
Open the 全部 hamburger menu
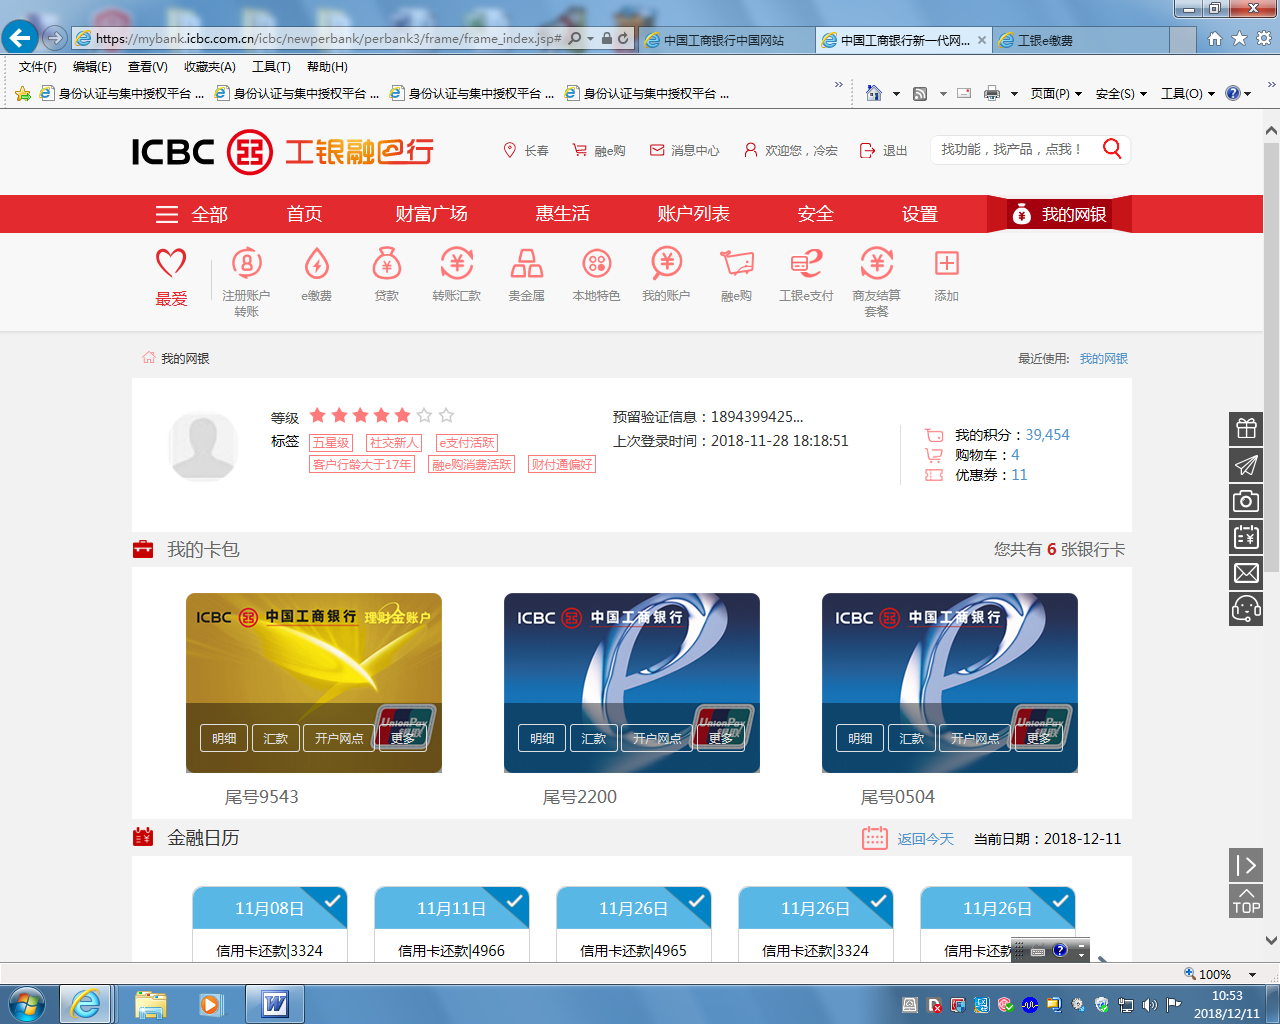pos(192,214)
